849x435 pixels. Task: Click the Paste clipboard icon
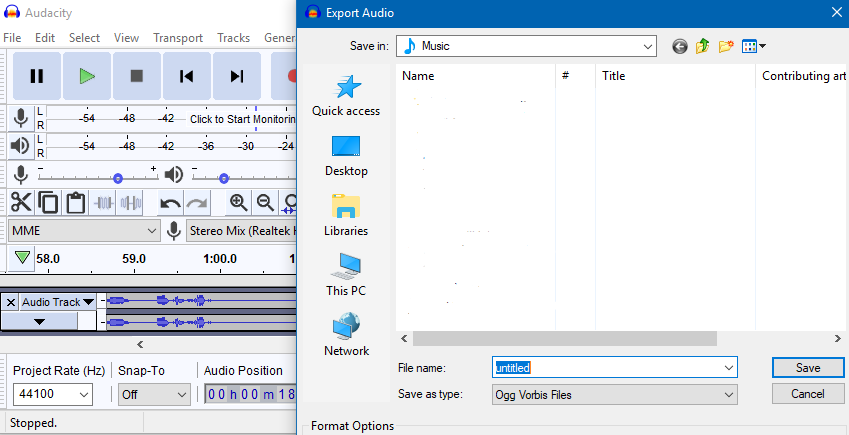pyautogui.click(x=76, y=203)
